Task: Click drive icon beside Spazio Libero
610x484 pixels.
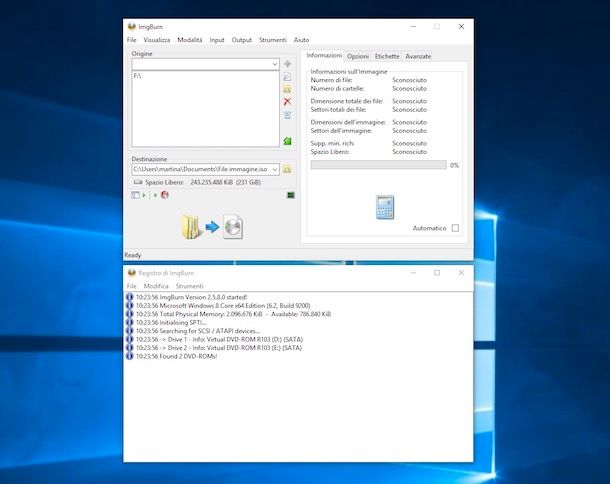Action: [x=138, y=182]
